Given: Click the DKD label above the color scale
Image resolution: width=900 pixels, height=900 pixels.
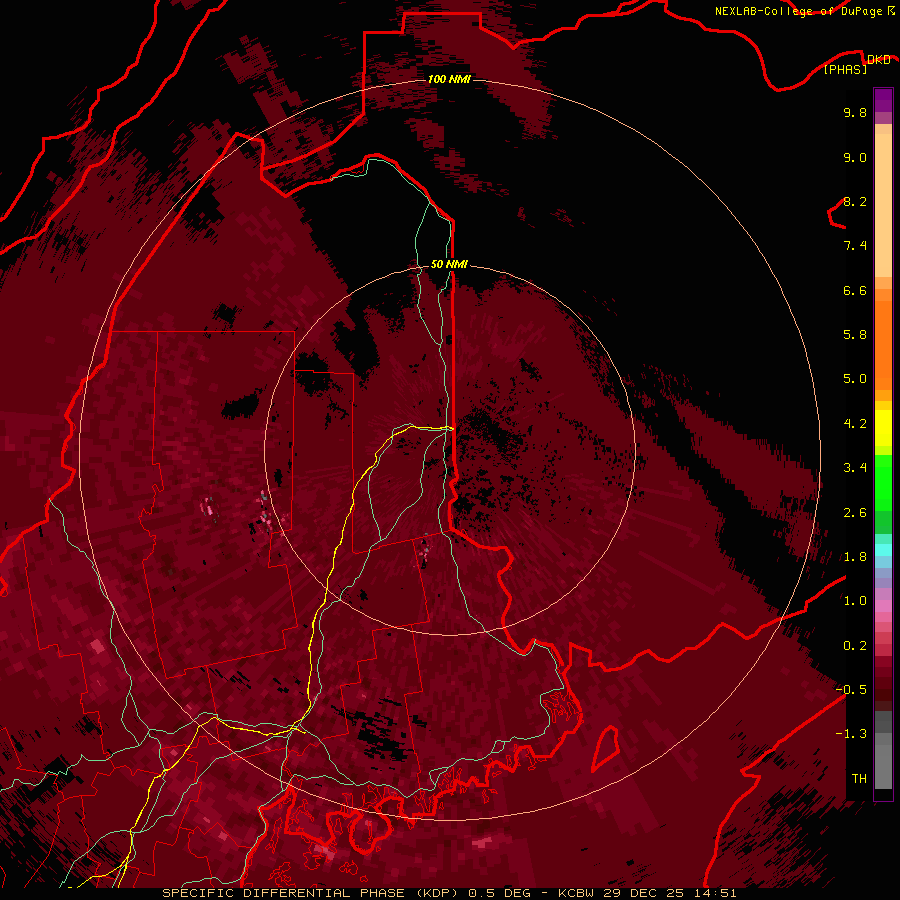Looking at the screenshot, I should (879, 59).
